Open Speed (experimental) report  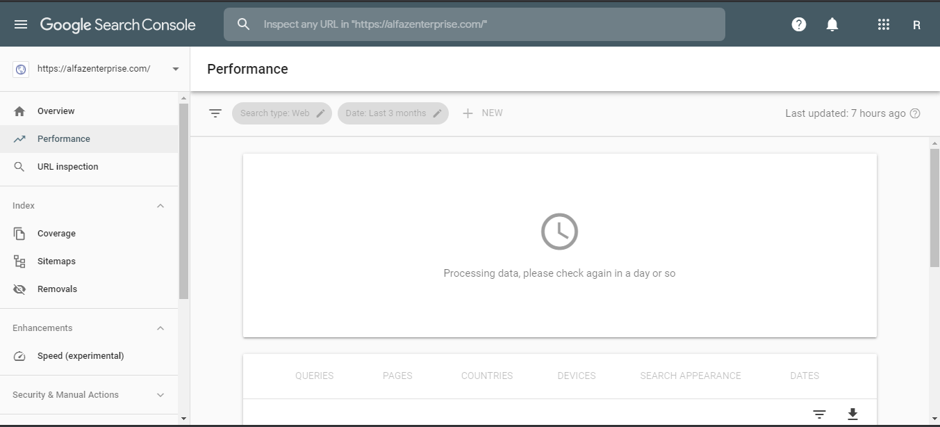(x=89, y=356)
